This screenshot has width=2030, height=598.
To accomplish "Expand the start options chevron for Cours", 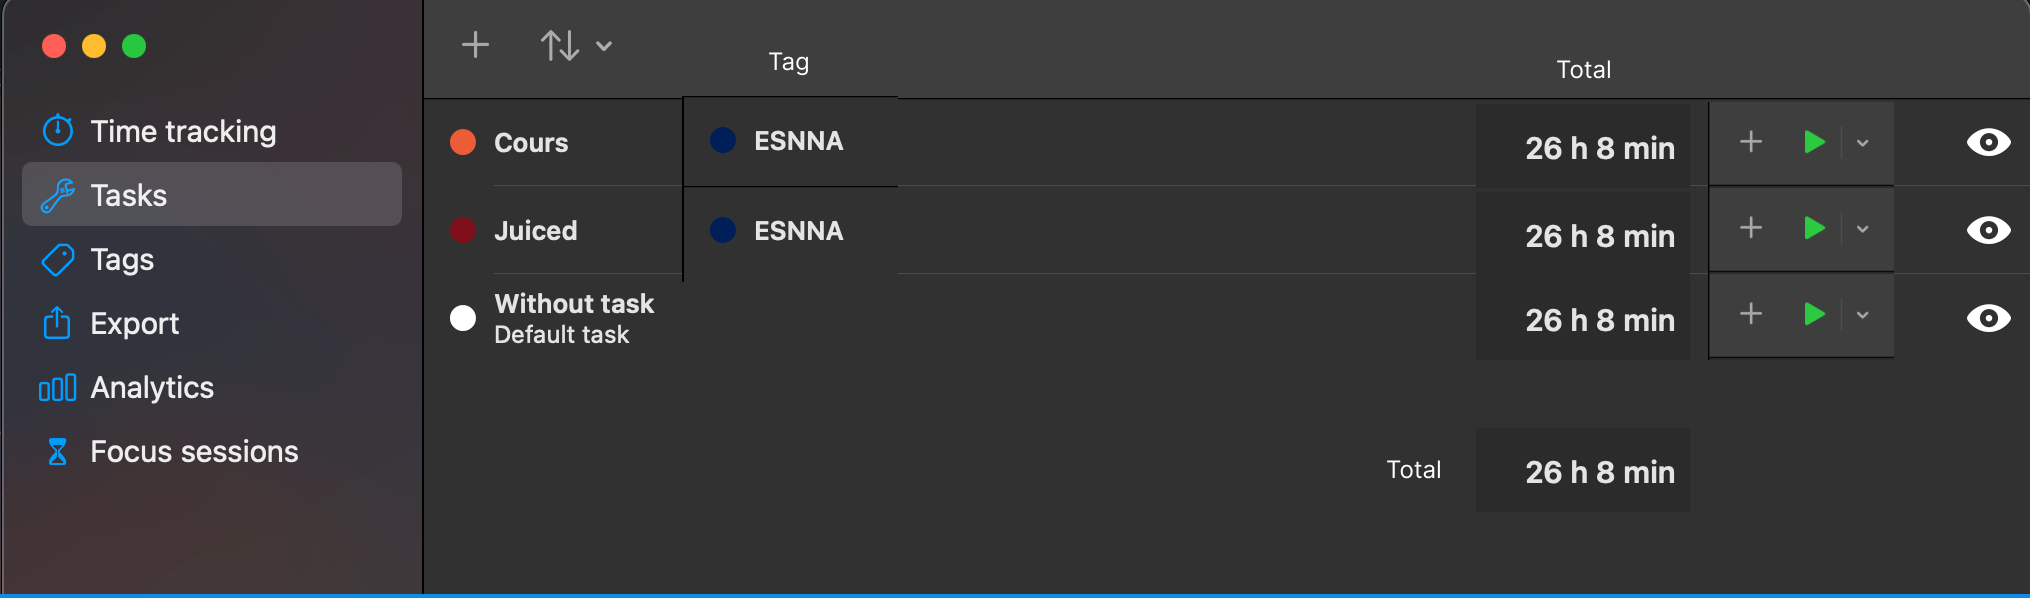I will tap(1863, 143).
